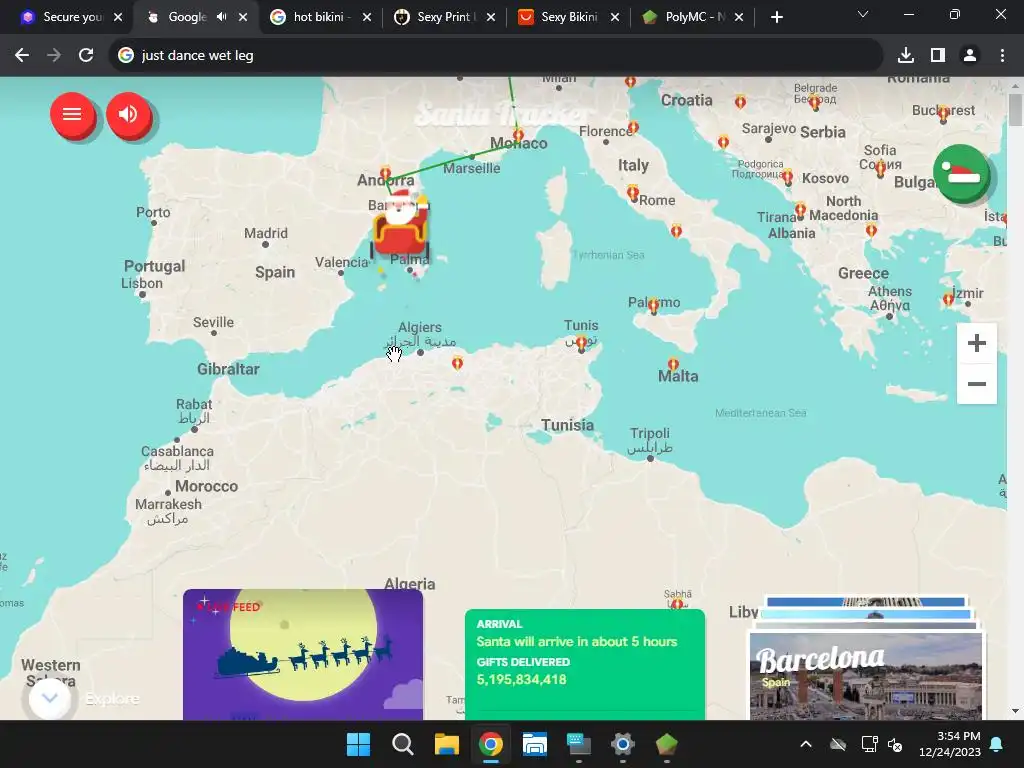Switch to the Sexy Bikini tab
The height and width of the screenshot is (768, 1024).
pos(567,17)
